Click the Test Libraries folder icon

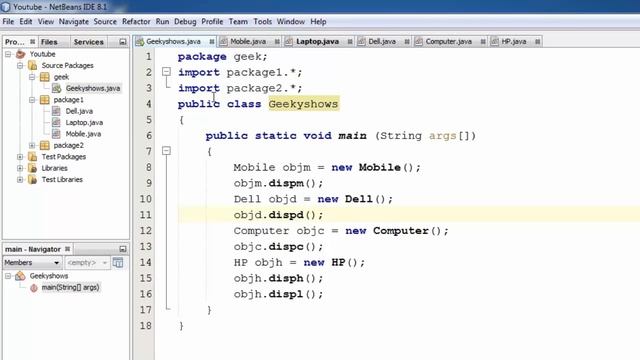pyautogui.click(x=33, y=180)
